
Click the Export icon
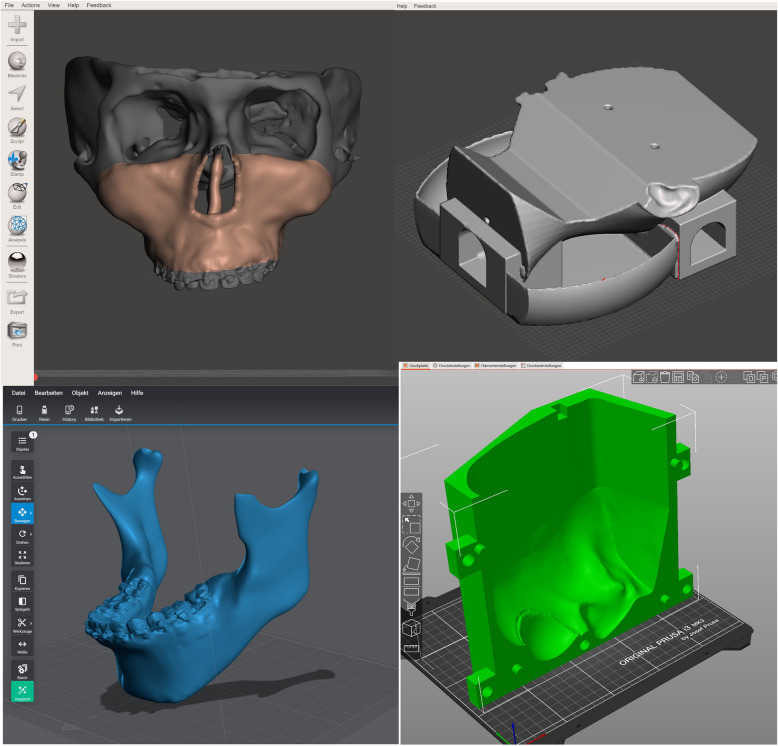pyautogui.click(x=17, y=297)
